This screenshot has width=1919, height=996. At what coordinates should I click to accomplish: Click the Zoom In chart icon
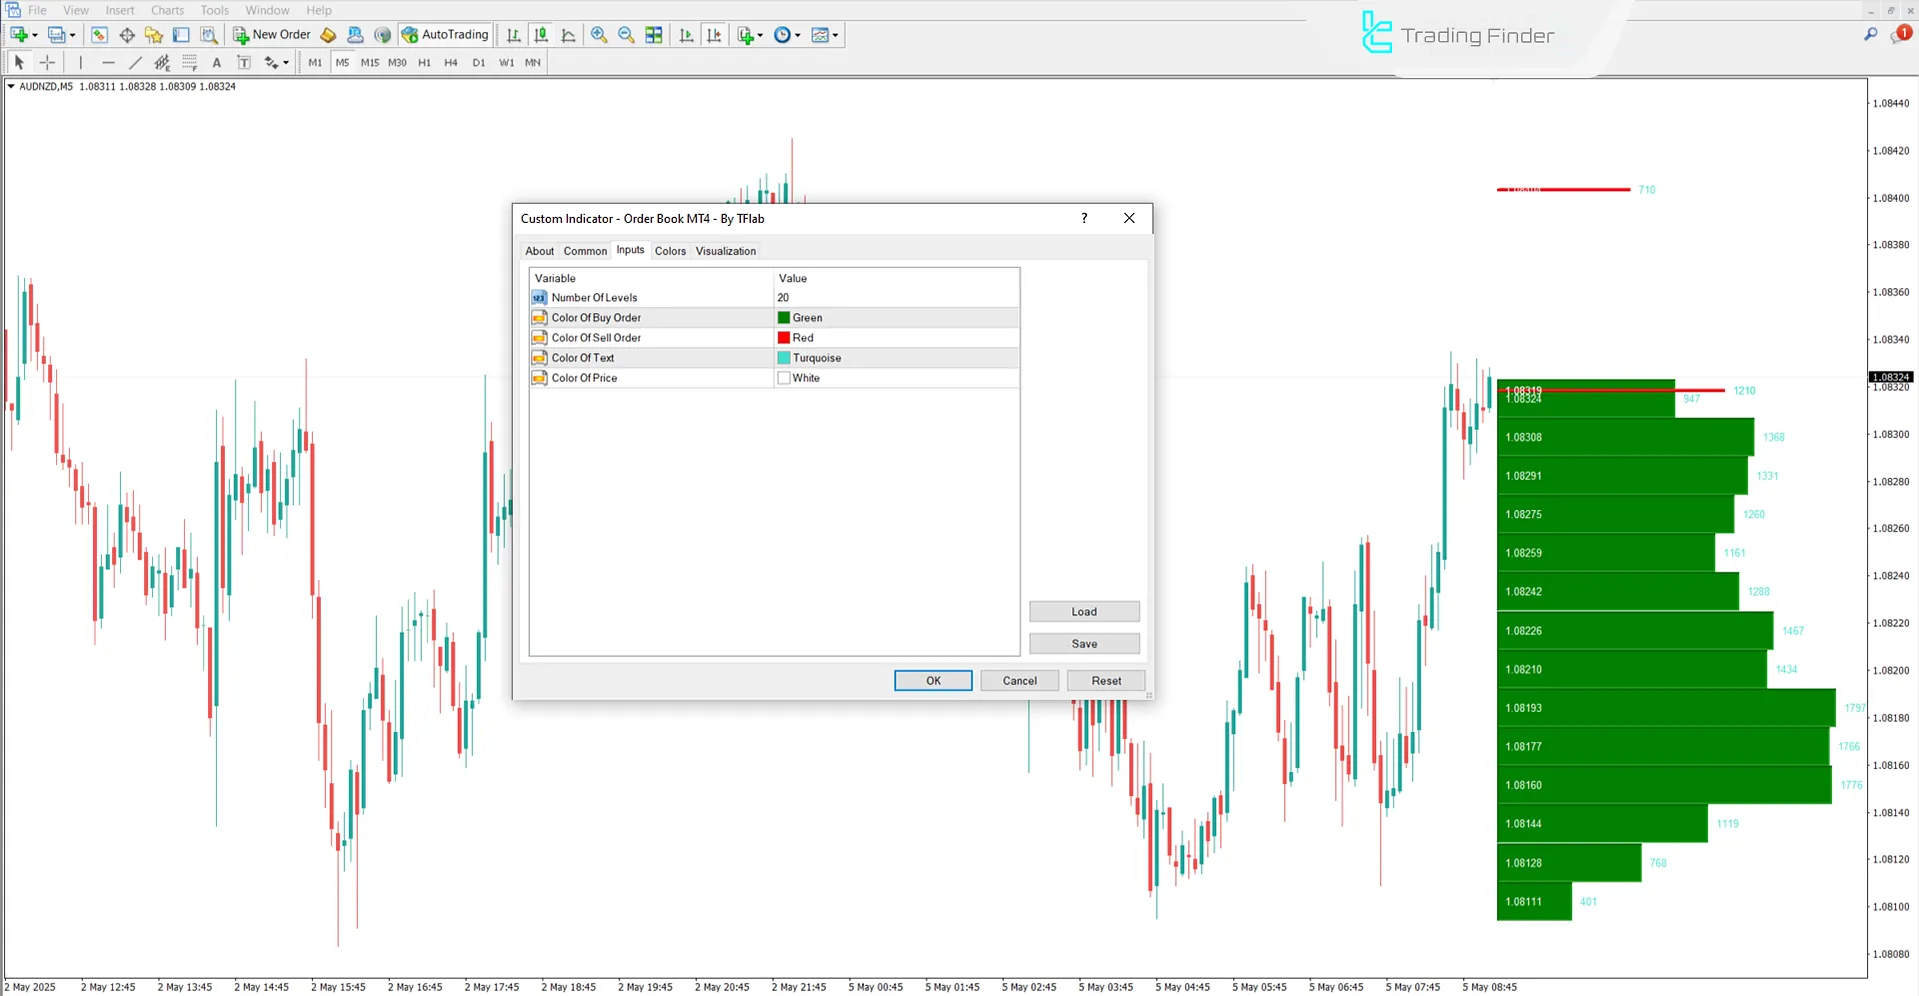pyautogui.click(x=599, y=35)
